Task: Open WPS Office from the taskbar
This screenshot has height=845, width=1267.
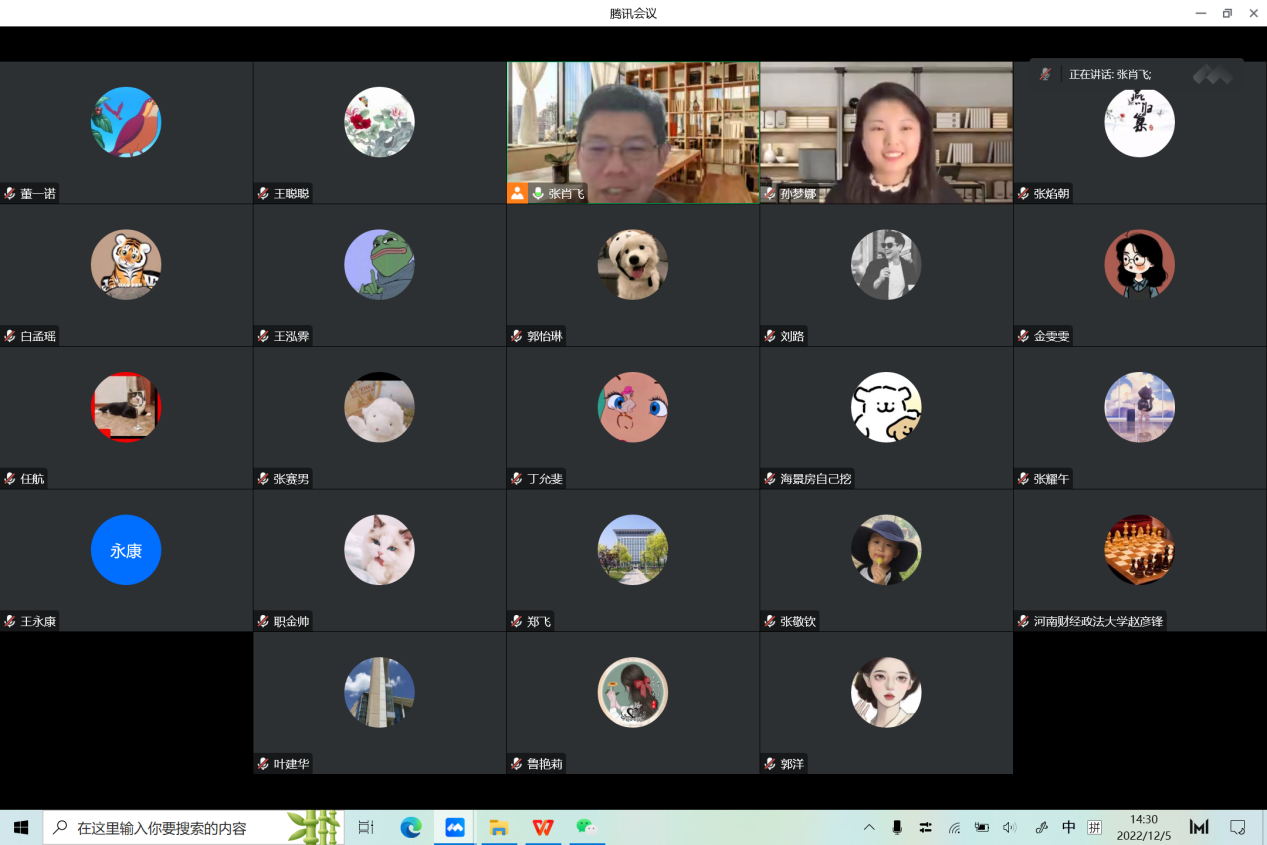Action: [x=543, y=827]
